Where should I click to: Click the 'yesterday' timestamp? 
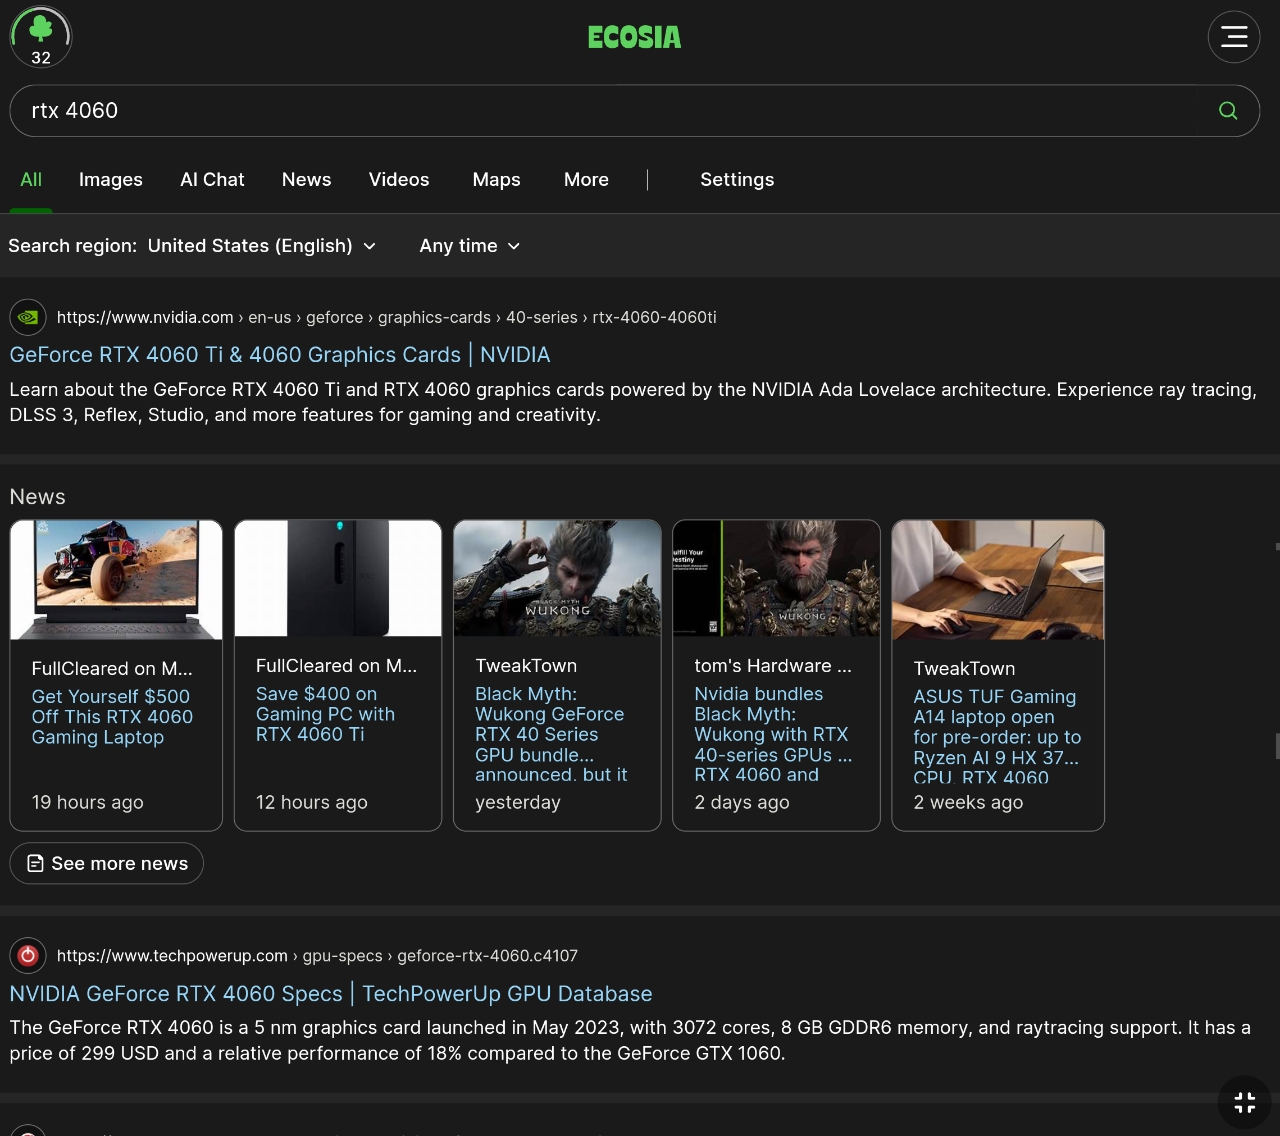(x=518, y=802)
